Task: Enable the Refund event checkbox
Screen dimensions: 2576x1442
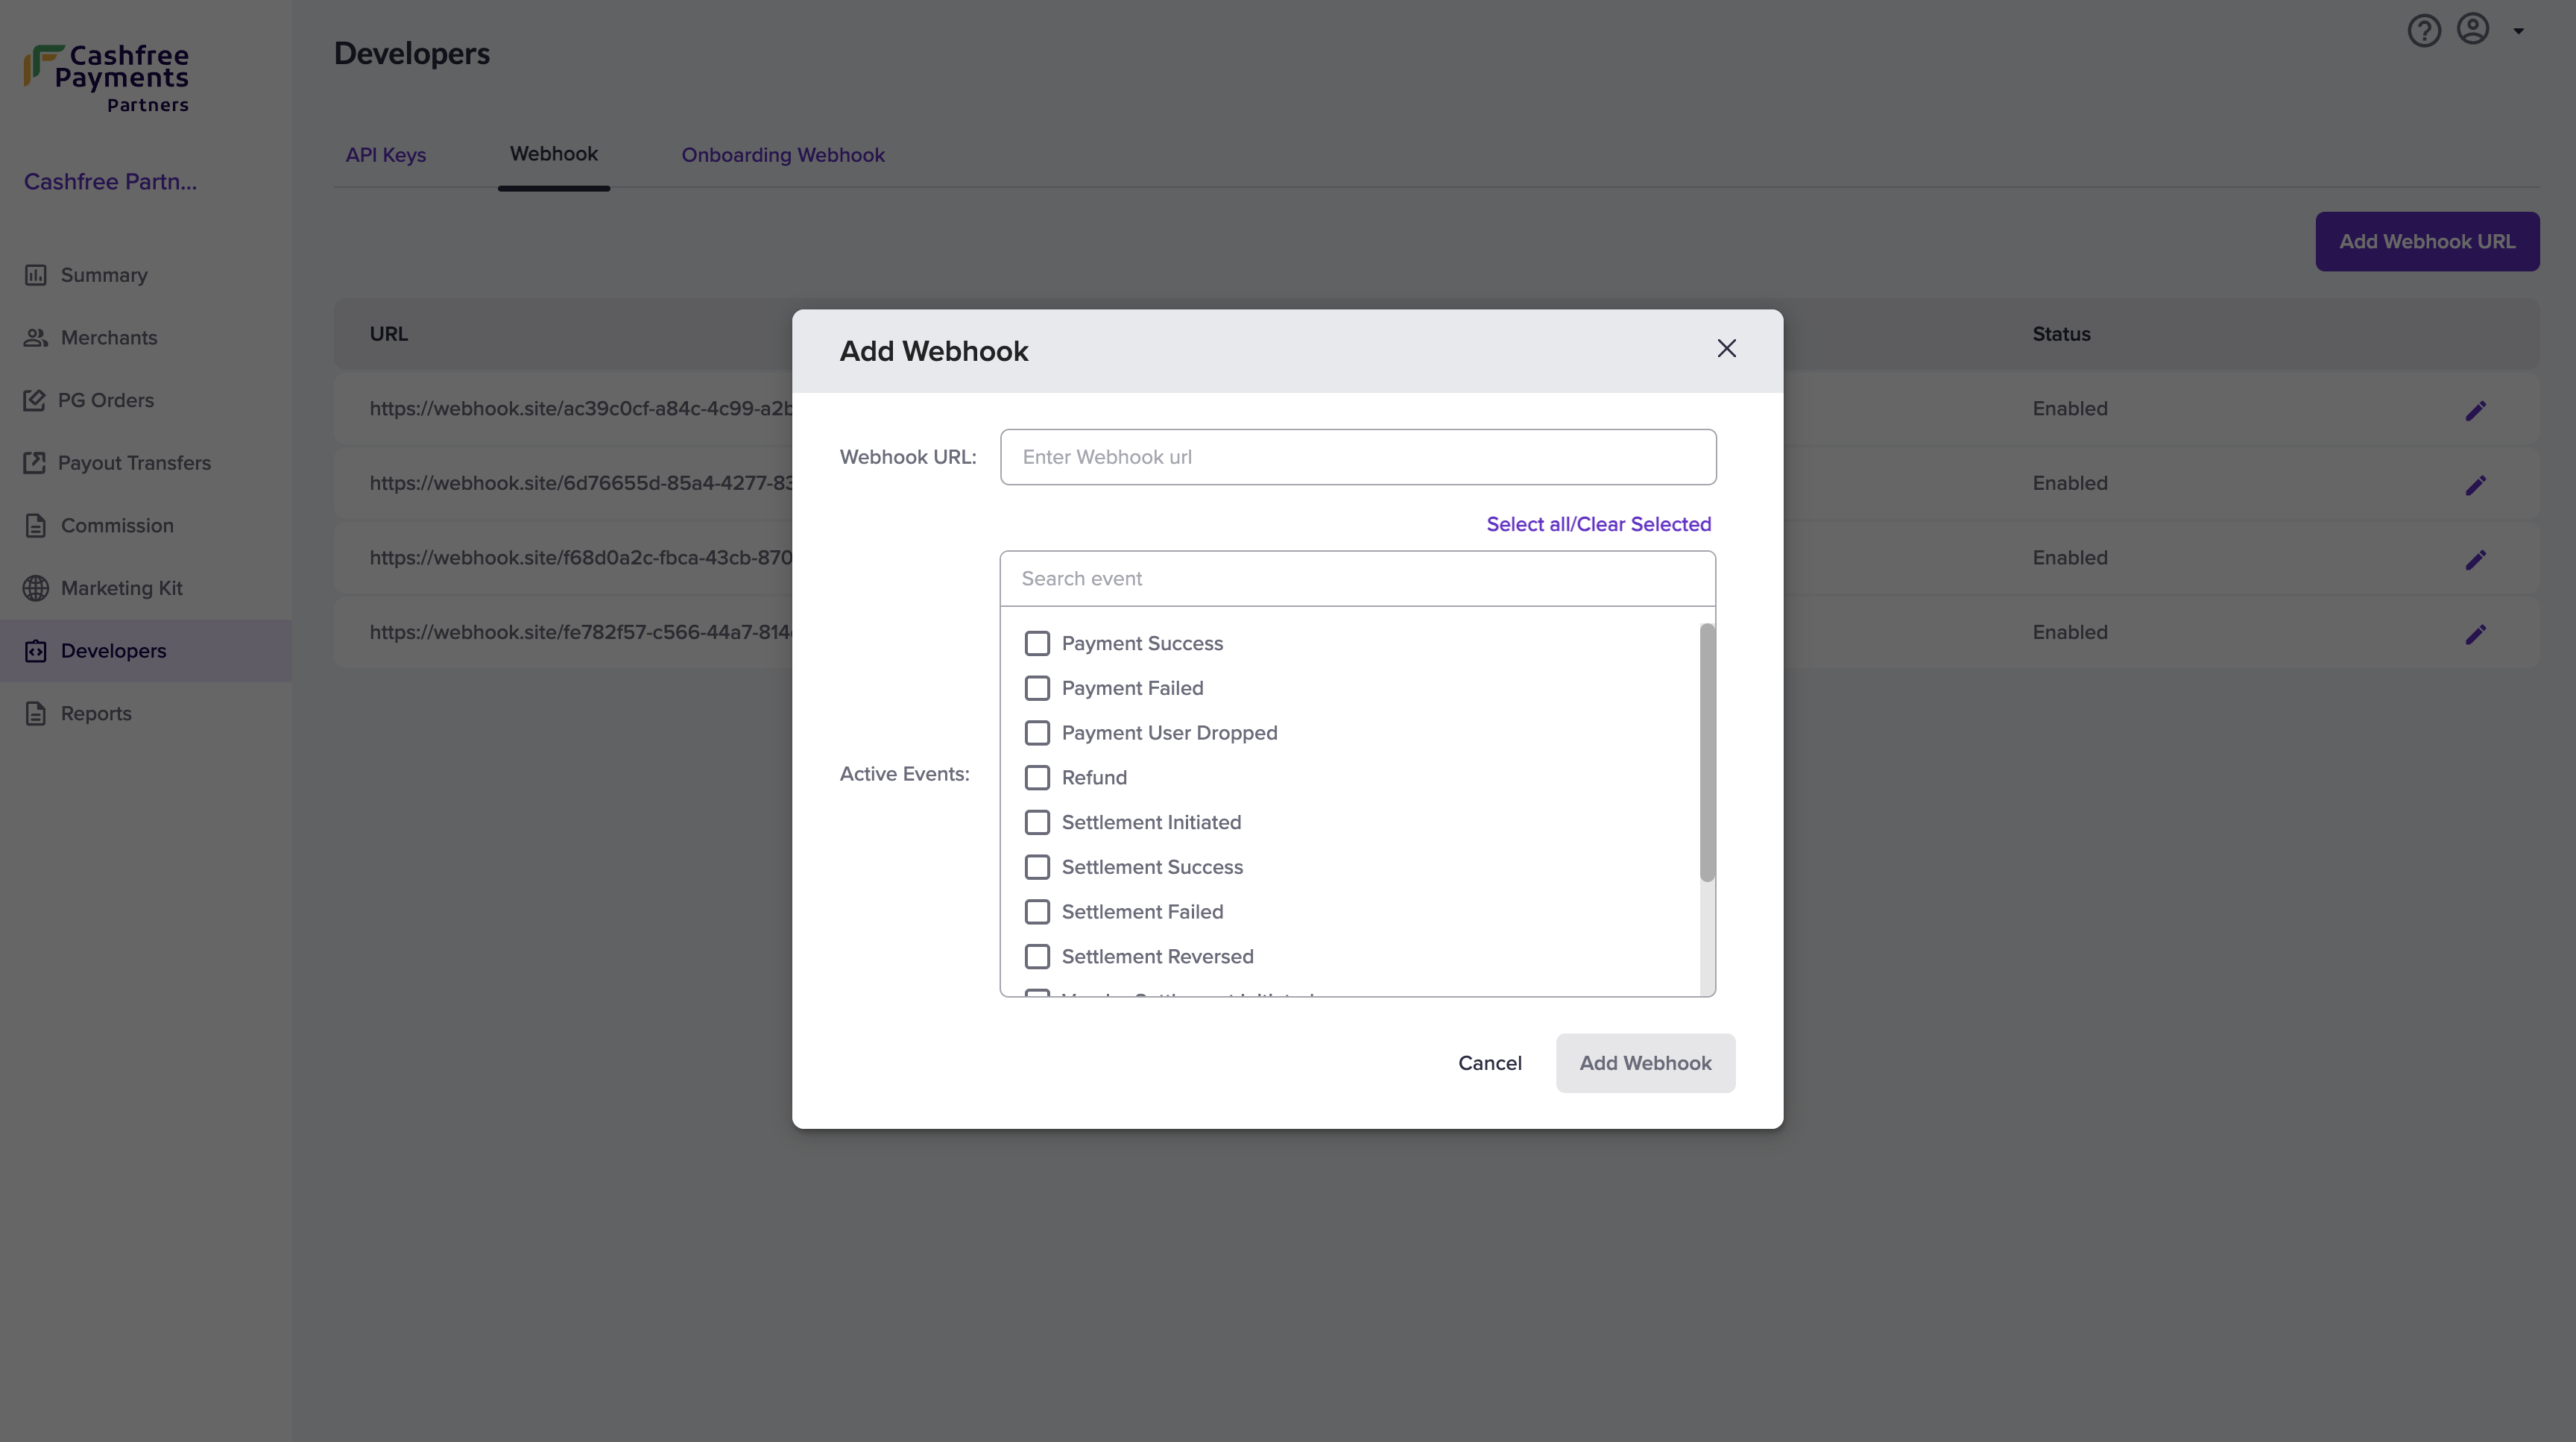Action: 1037,777
